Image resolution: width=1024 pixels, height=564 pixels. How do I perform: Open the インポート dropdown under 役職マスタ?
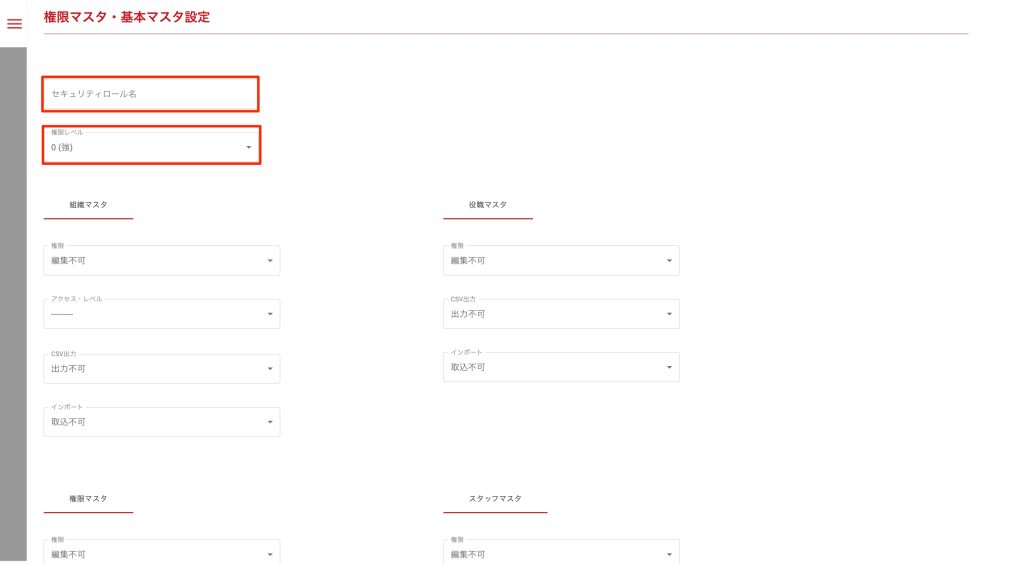click(x=561, y=367)
